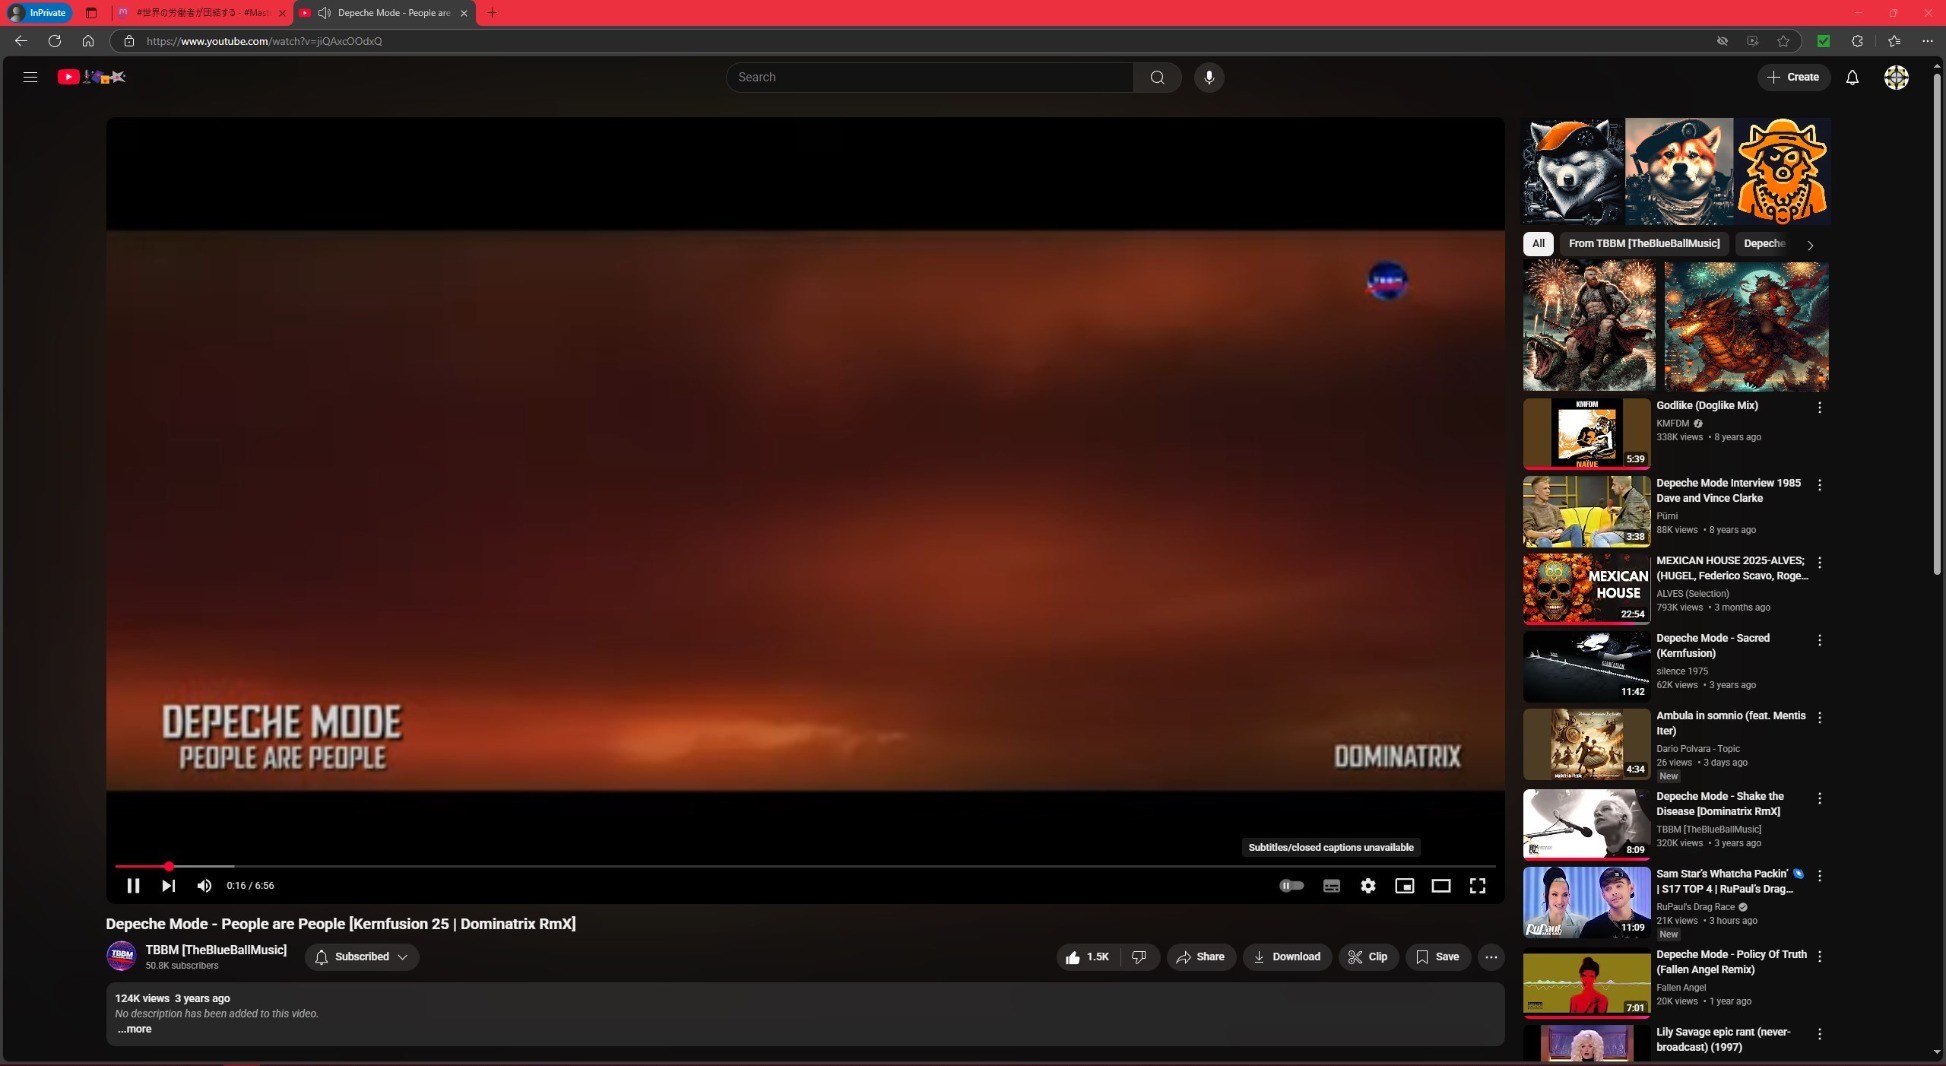Like the video with thumbs up
1946x1066 pixels.
click(1087, 957)
